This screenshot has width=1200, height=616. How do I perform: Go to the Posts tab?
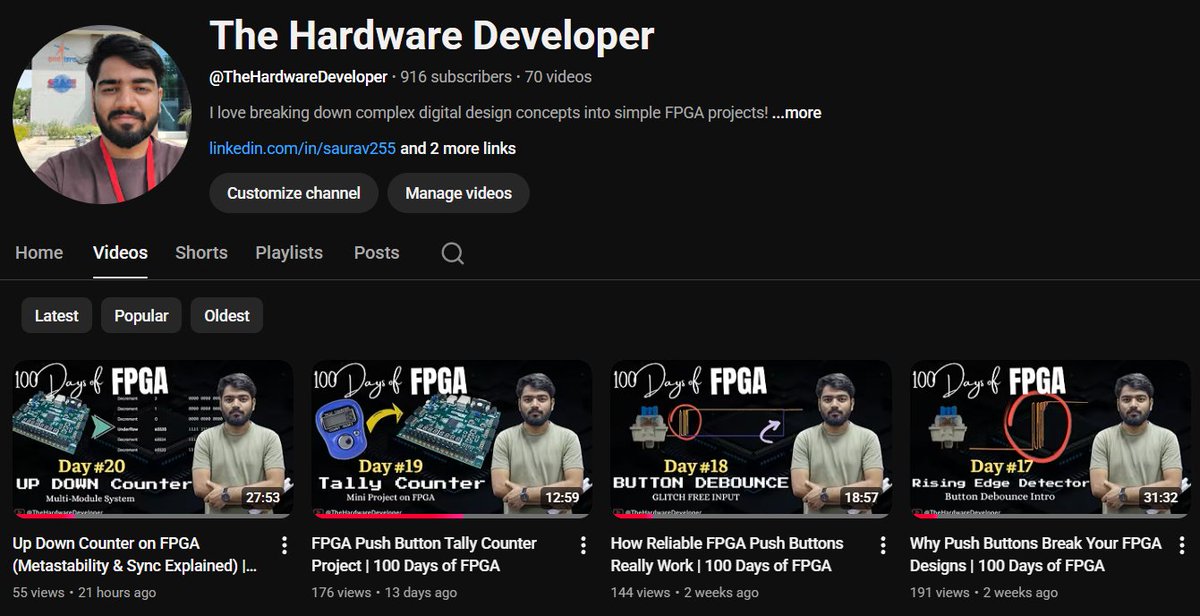(x=376, y=253)
